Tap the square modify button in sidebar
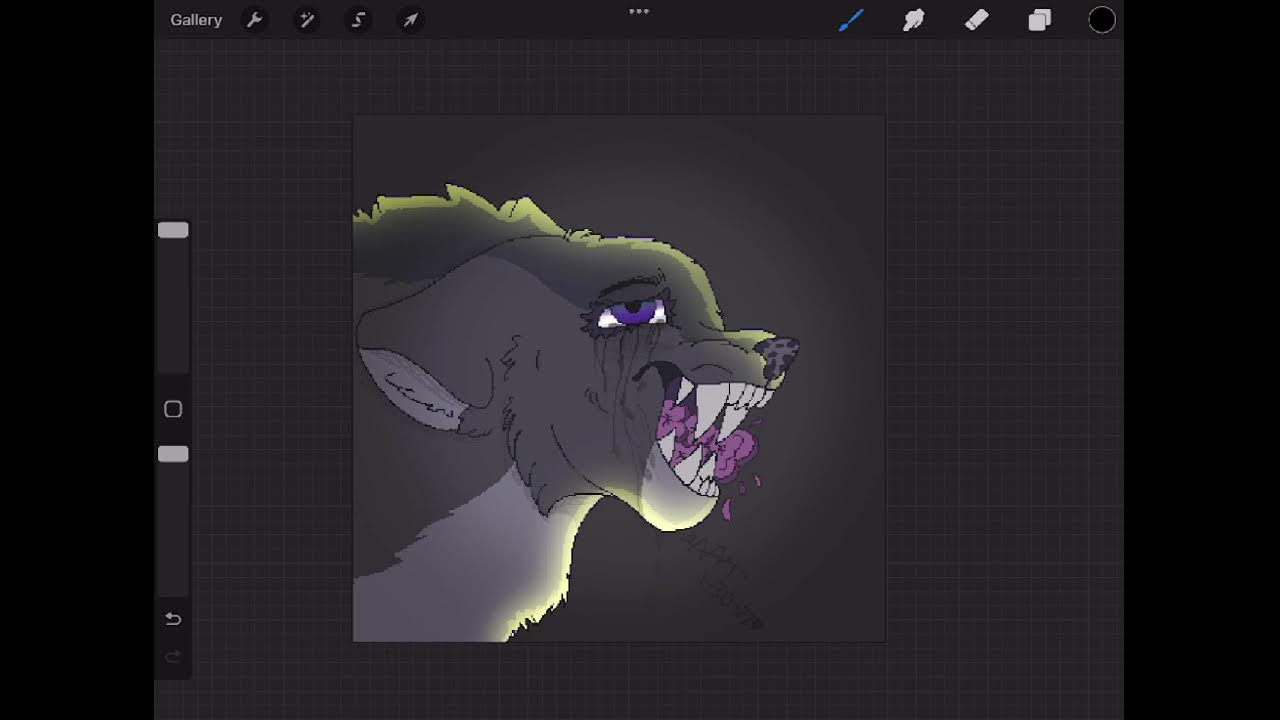The image size is (1280, 720). 173,409
